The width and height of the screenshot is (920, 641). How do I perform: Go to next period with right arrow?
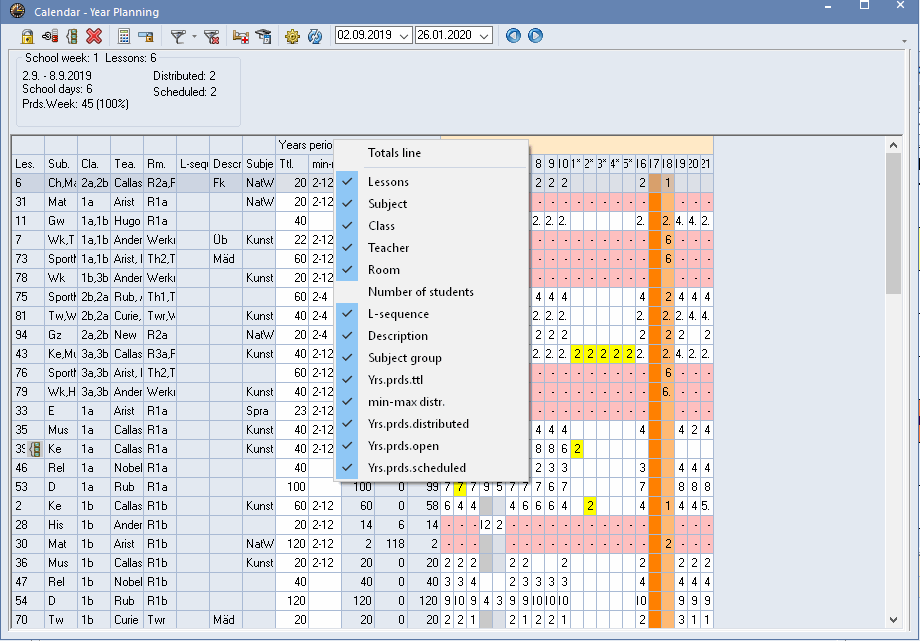pyautogui.click(x=535, y=36)
